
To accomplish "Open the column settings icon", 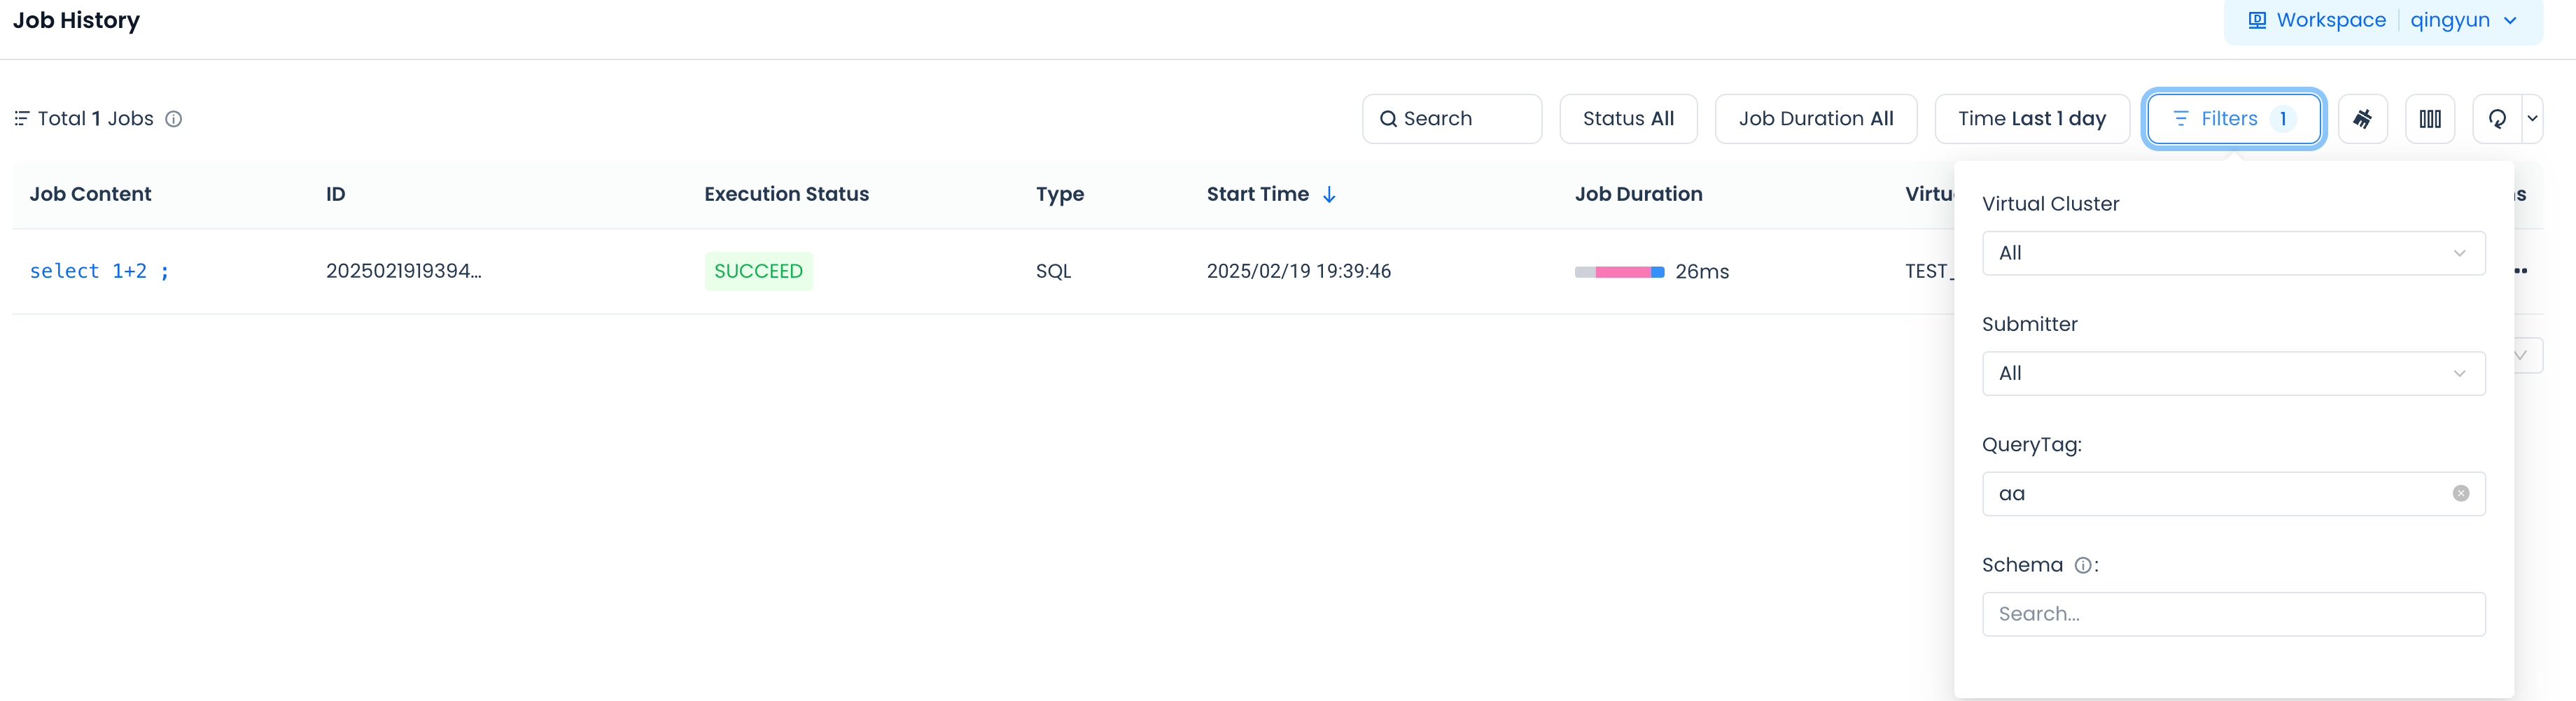I will (2429, 119).
